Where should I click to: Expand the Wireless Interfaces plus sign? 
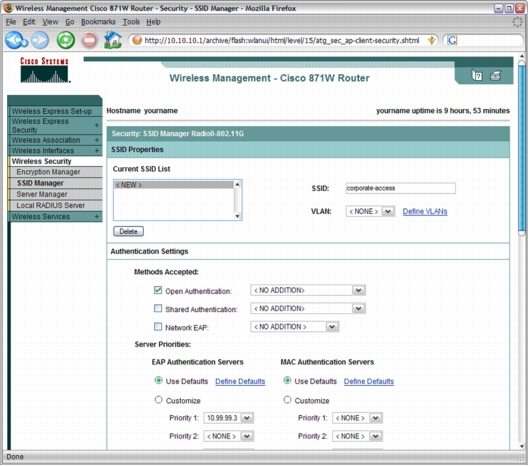click(x=97, y=150)
